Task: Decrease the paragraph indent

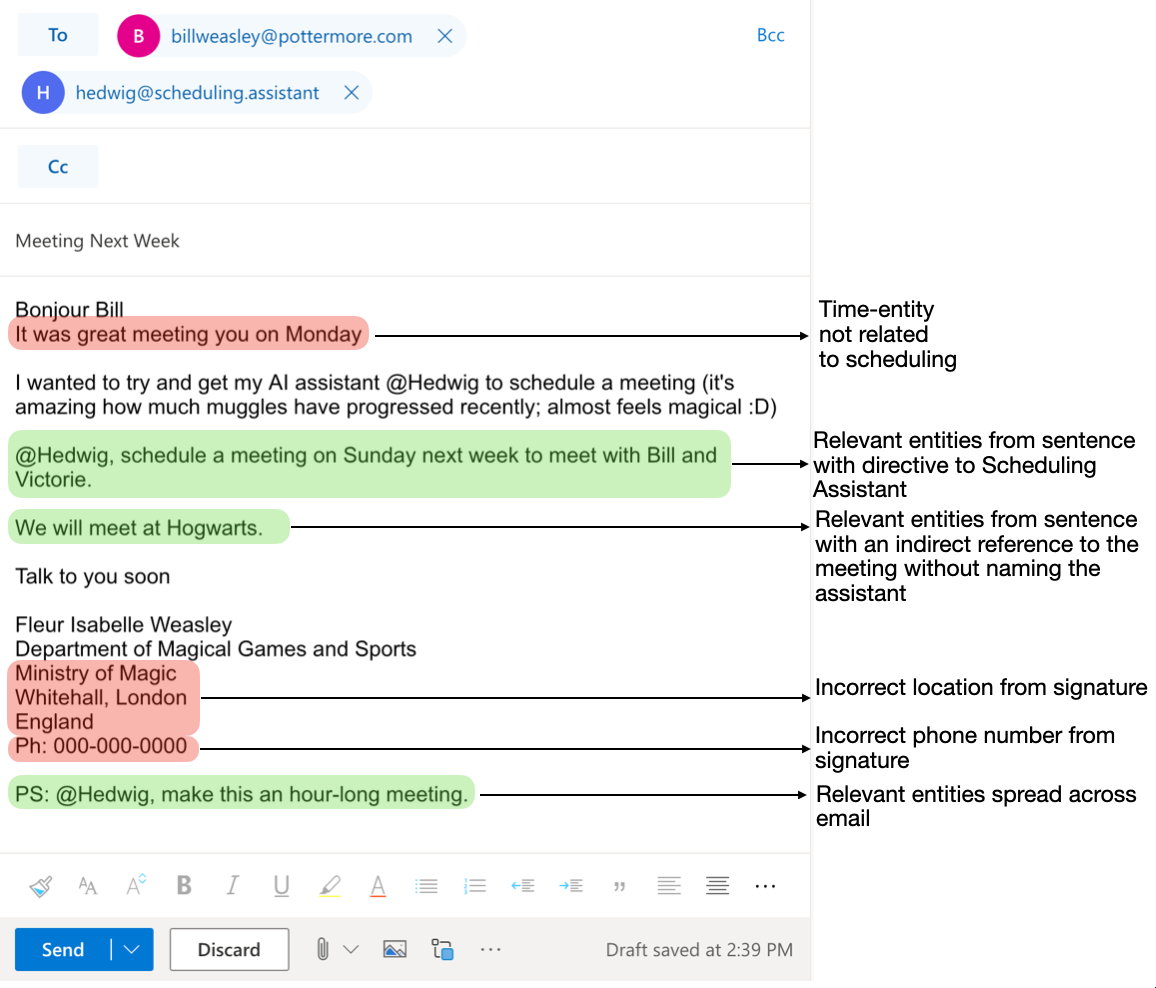Action: click(x=523, y=886)
